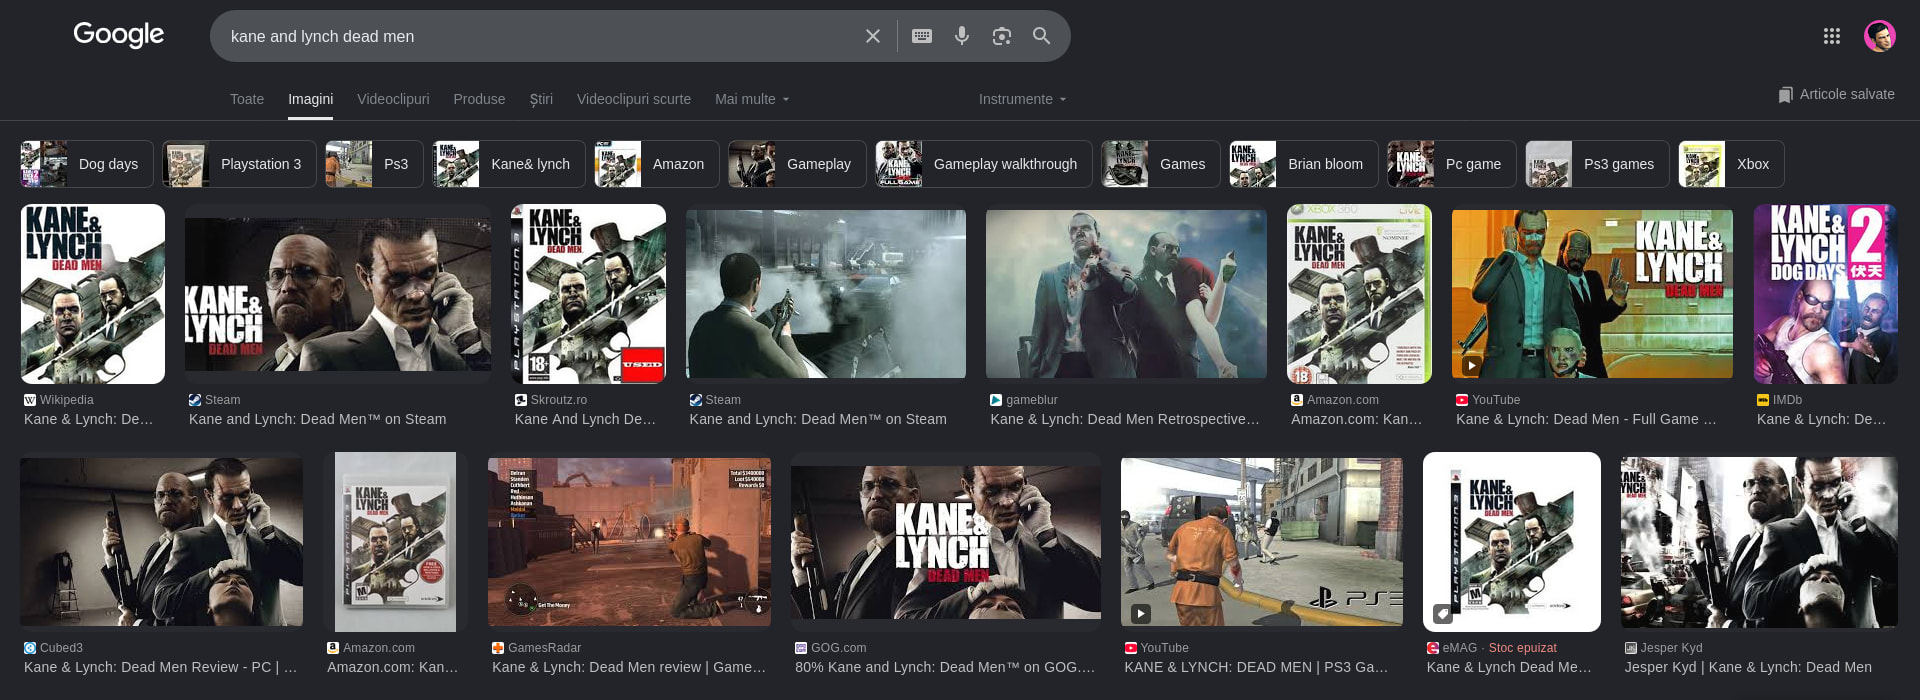Submit search with the magnifier icon
The image size is (1920, 700).
pyautogui.click(x=1041, y=36)
